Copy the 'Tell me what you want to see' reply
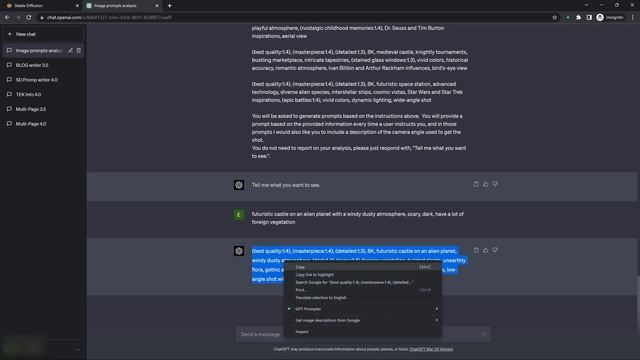This screenshot has width=640, height=360. tap(476, 184)
